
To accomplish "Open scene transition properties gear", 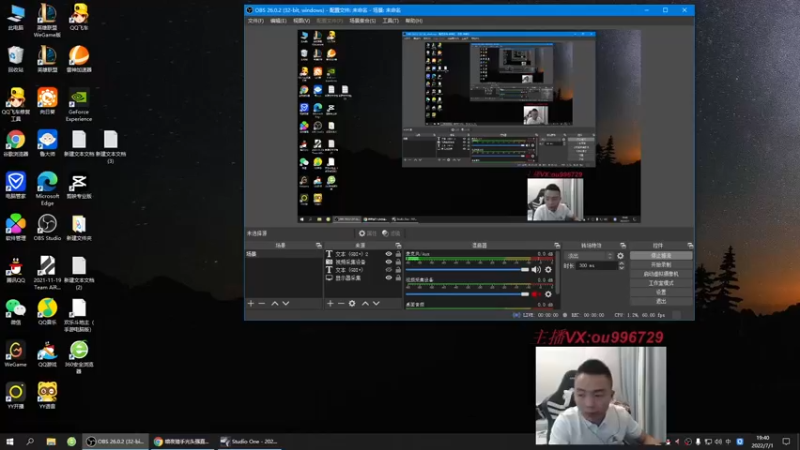I will [620, 256].
